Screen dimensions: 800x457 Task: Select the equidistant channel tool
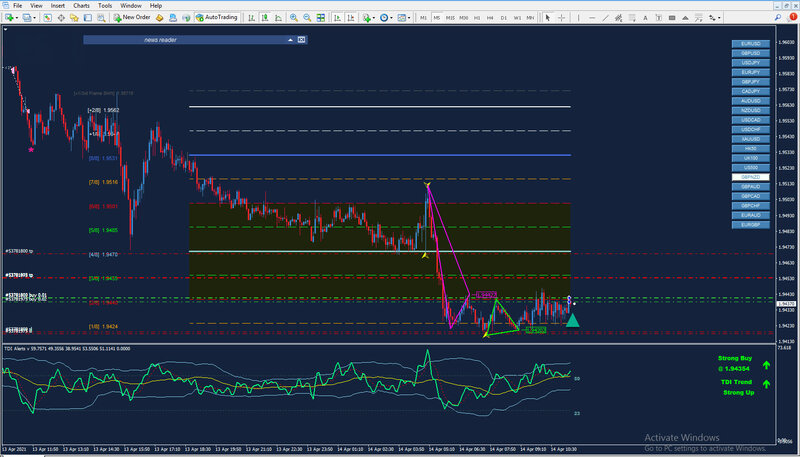(x=618, y=18)
